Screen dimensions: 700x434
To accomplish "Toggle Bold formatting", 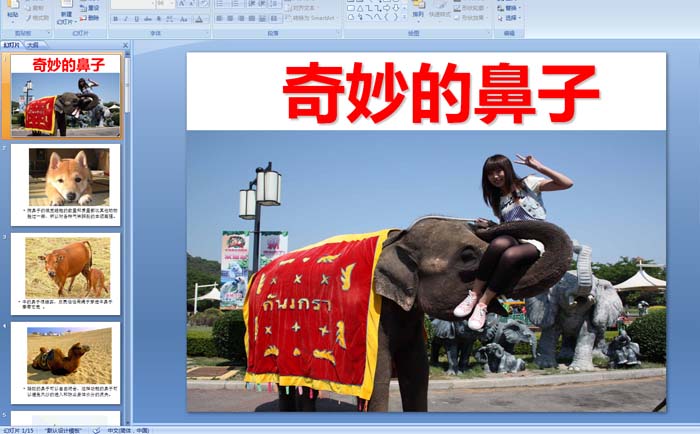I will 116,19.
